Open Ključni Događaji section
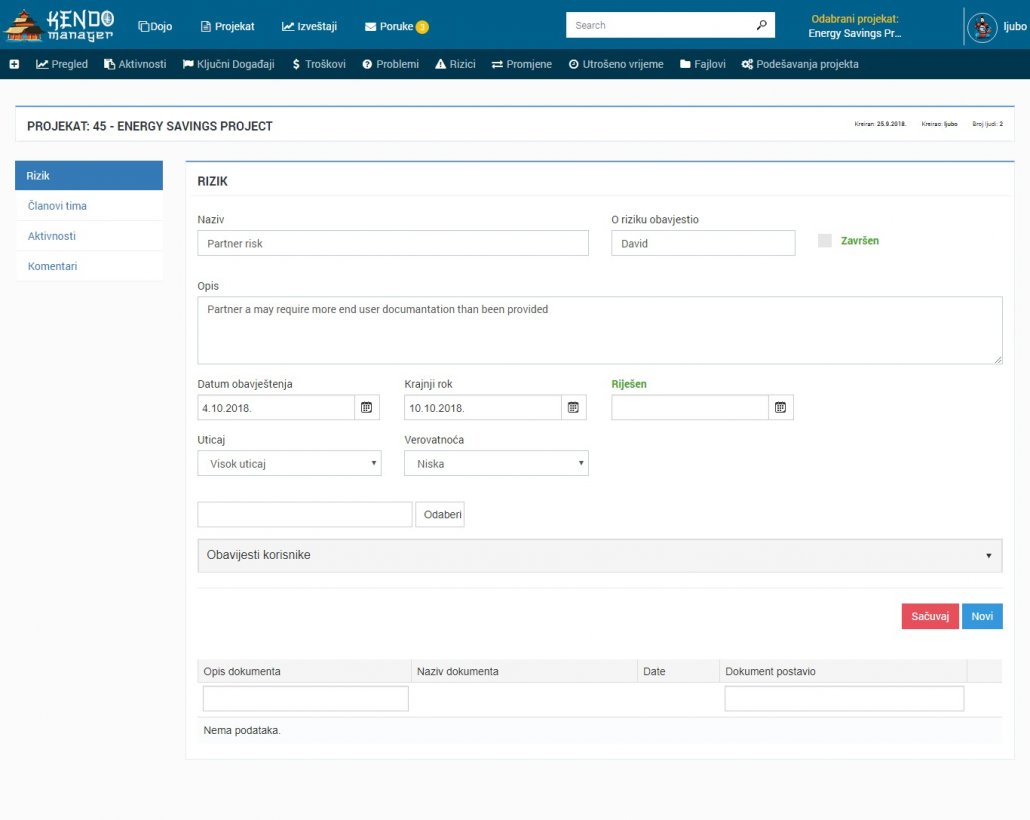 pyautogui.click(x=229, y=64)
